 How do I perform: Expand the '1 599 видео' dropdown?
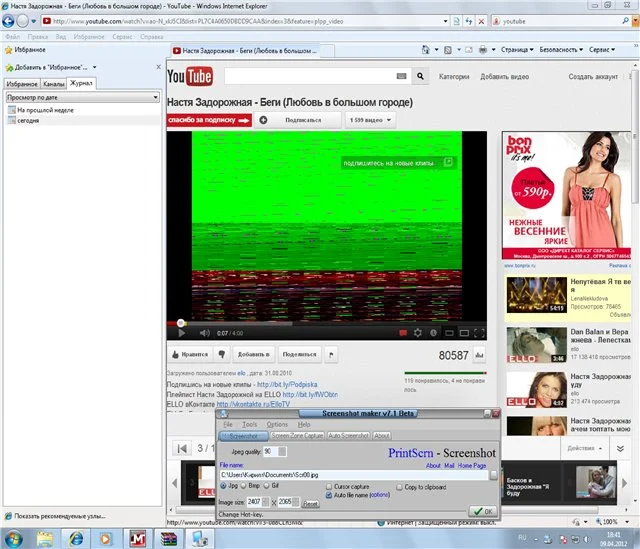pos(370,120)
